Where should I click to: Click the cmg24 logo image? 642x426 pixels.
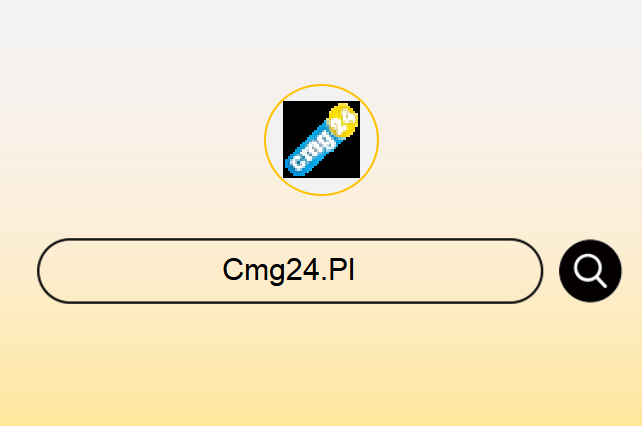(x=321, y=139)
